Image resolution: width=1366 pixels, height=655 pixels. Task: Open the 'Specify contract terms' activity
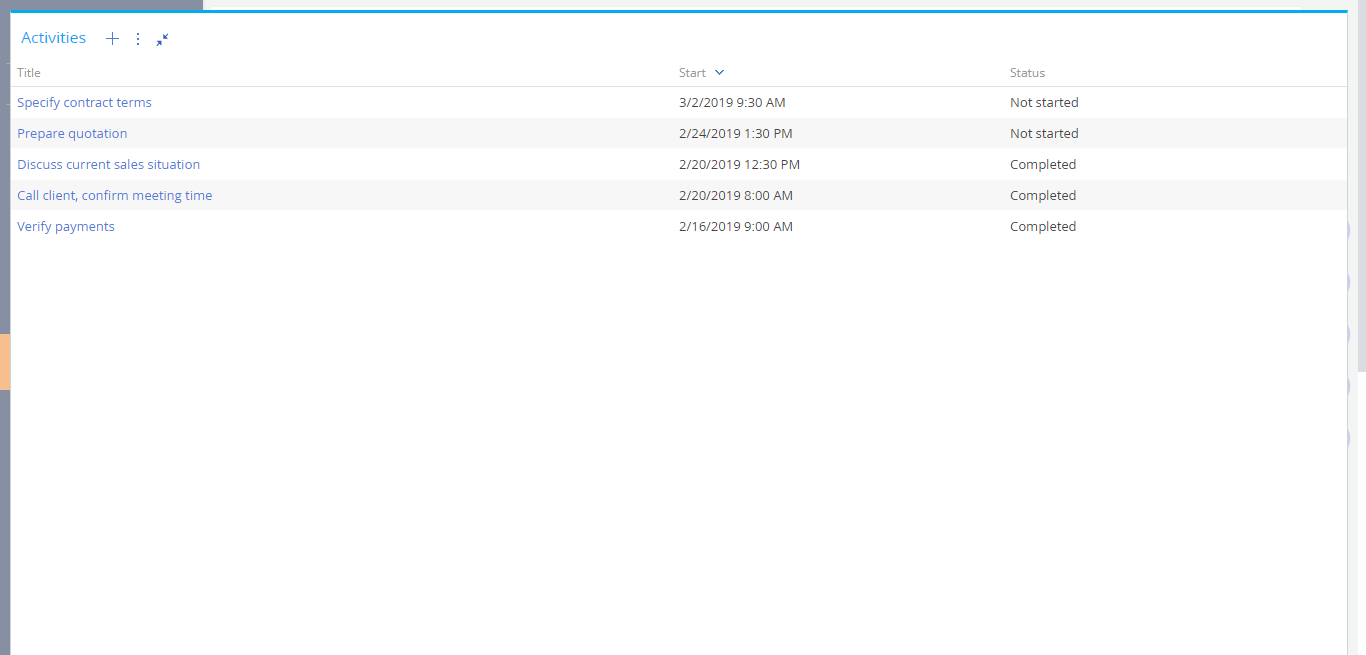click(85, 103)
